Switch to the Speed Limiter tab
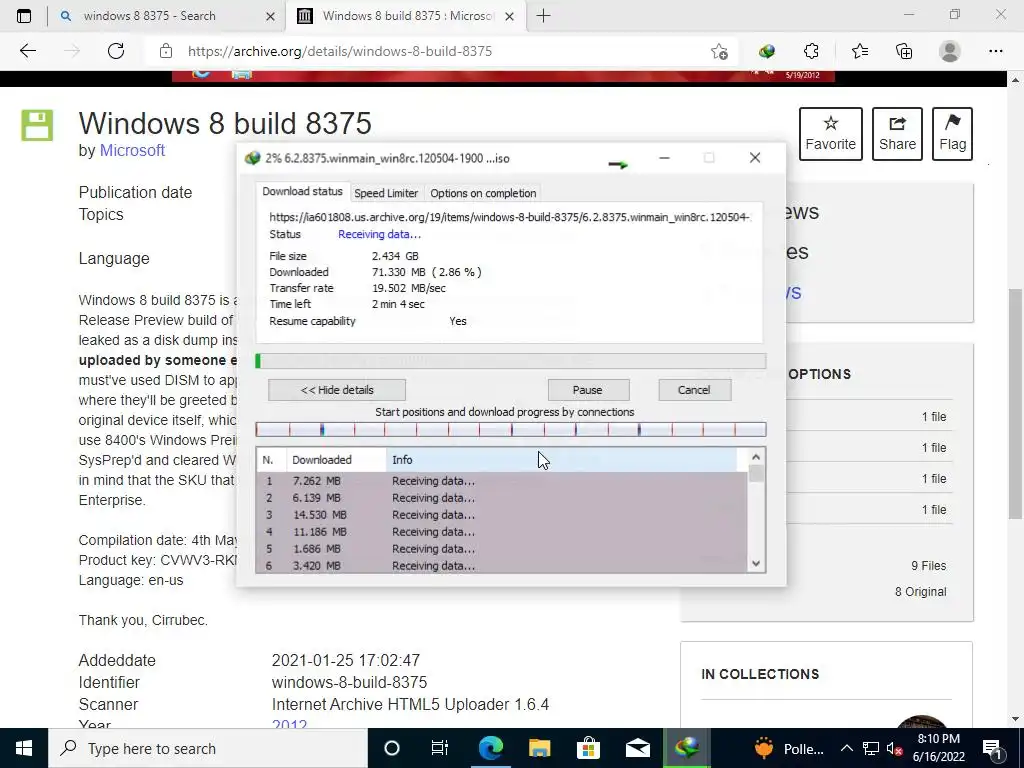The image size is (1024, 768). click(x=386, y=193)
